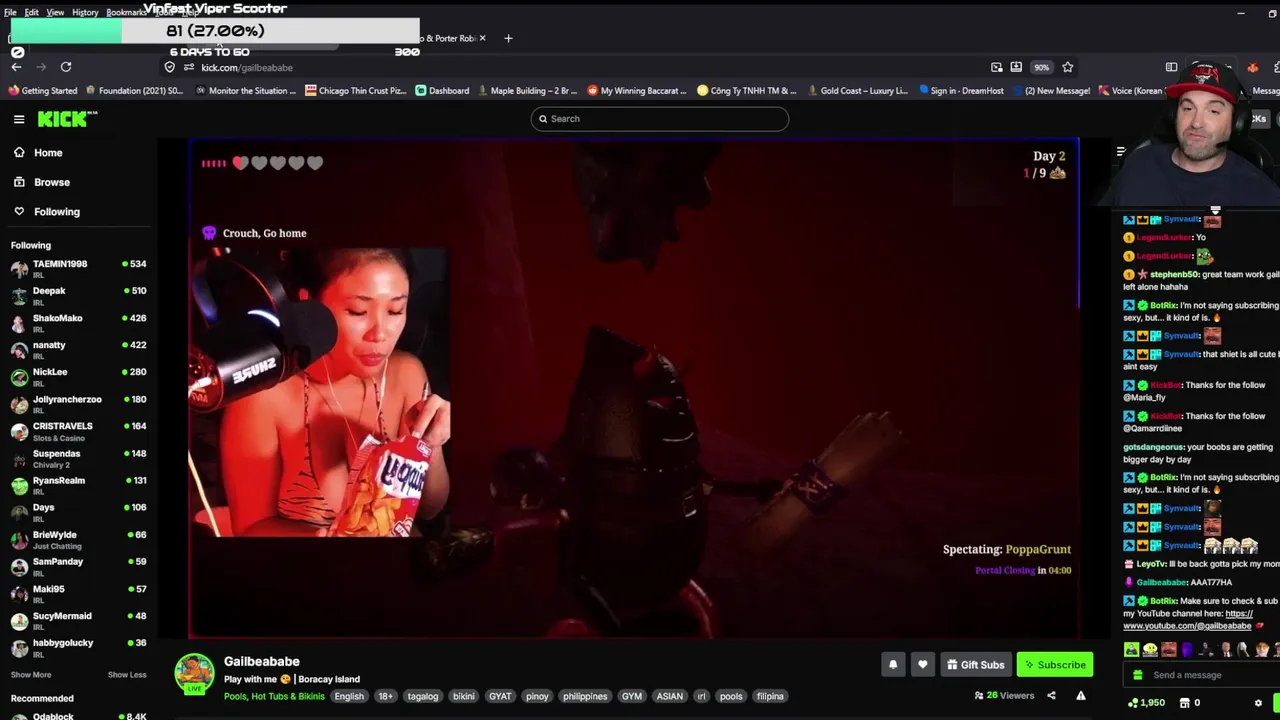Toggle the heart follow button
The width and height of the screenshot is (1280, 720).
point(922,665)
